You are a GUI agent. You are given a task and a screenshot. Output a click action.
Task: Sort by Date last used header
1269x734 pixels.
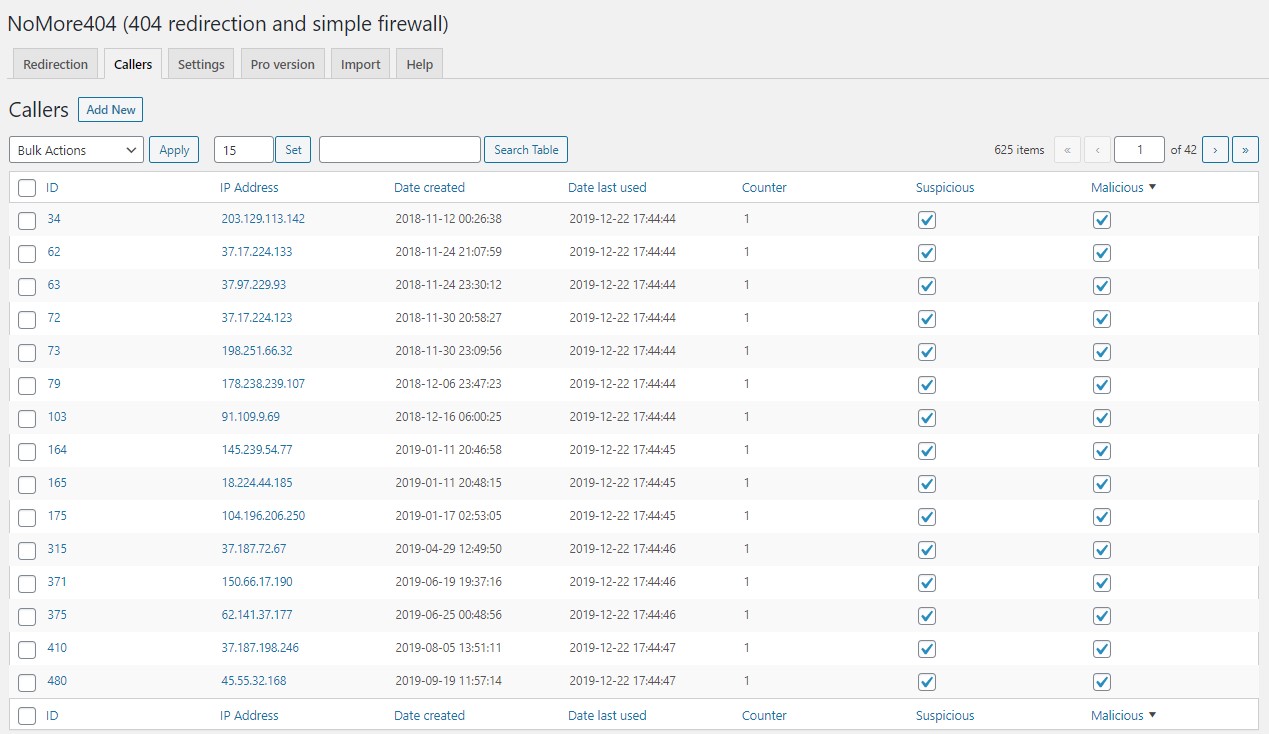(607, 187)
